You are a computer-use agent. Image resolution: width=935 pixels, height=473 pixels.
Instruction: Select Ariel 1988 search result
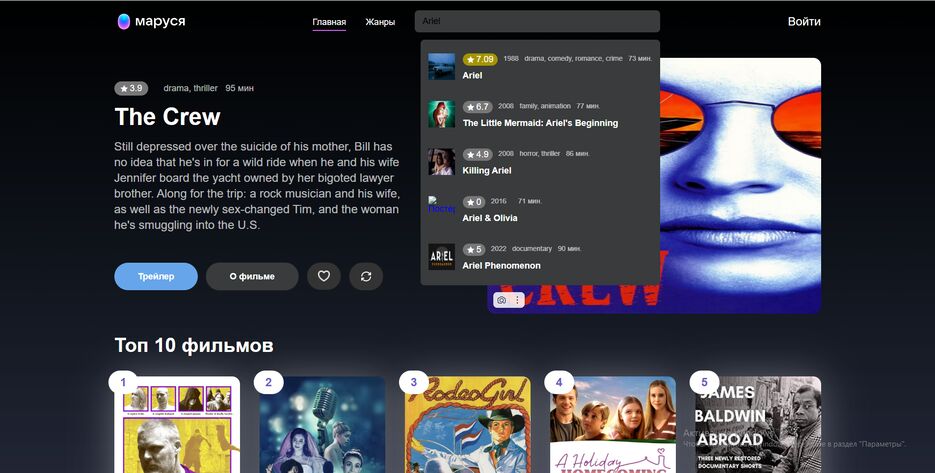tap(540, 66)
